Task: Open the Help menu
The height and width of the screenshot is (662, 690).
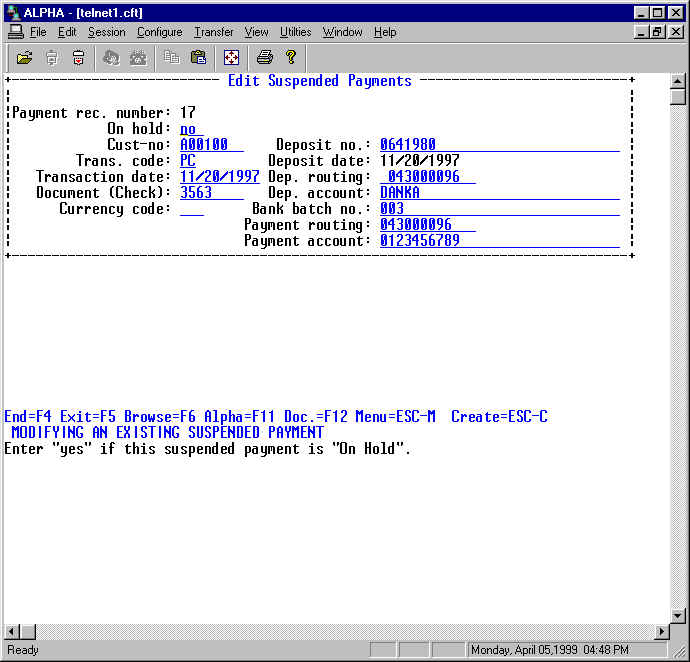Action: (385, 32)
